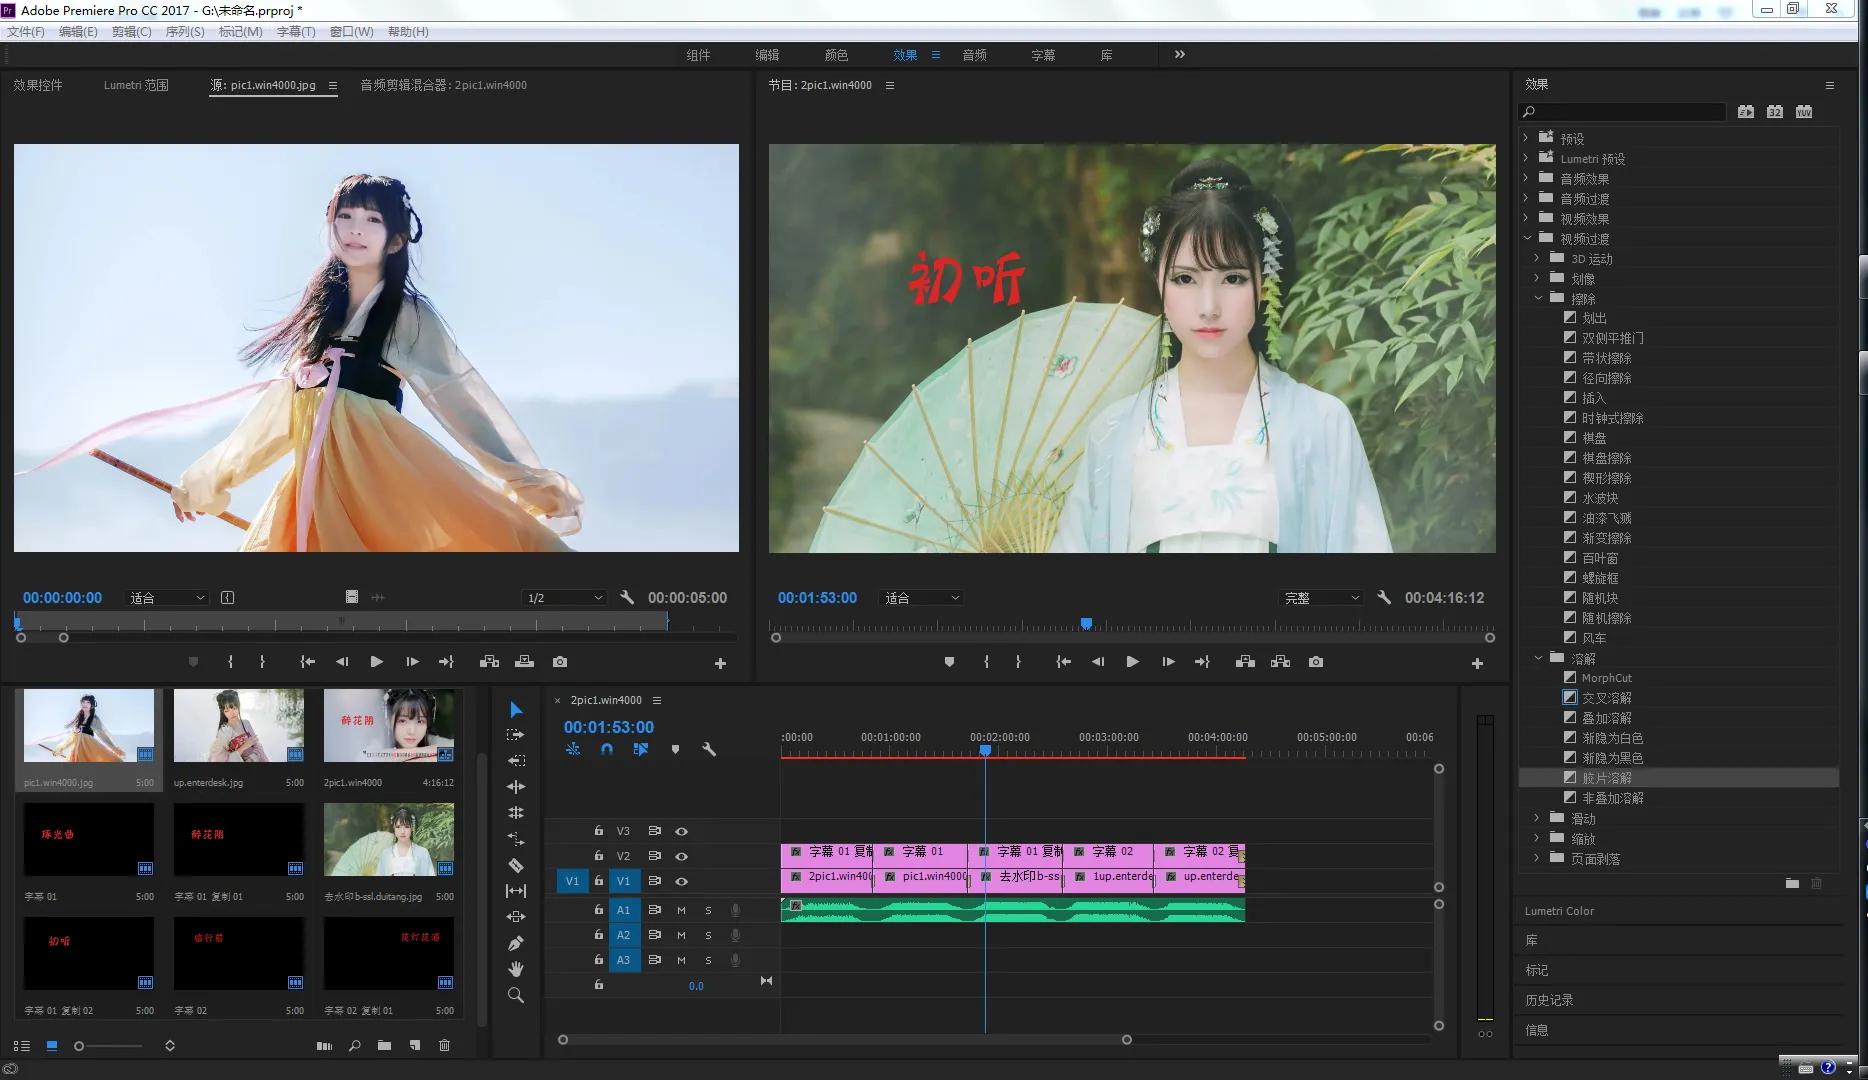Select the Zoom tool magnifier
Screen dimensions: 1868x1080
coord(516,995)
